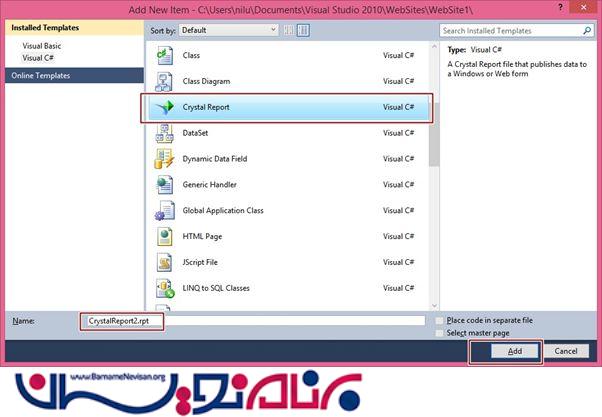Select the LINQ to SQL Classes text
602x417 pixels.
216,288
